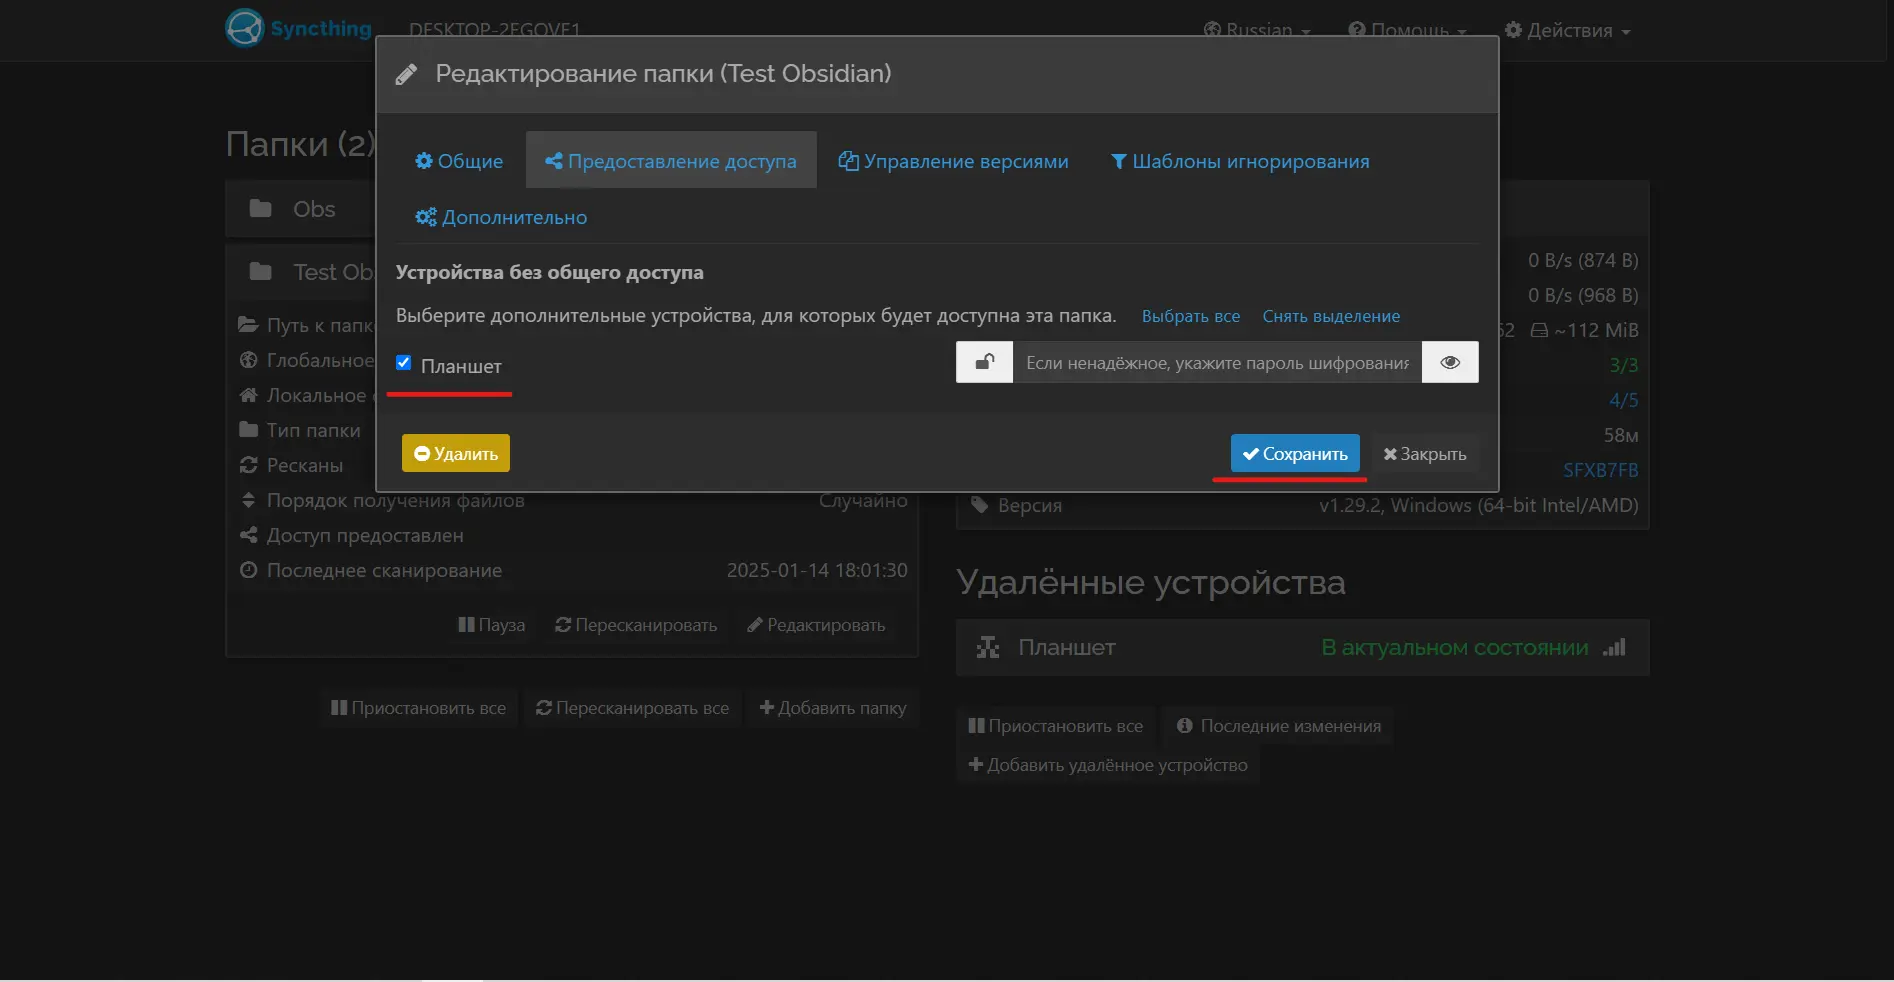The width and height of the screenshot is (1894, 982).
Task: Expand the Действия dropdown
Action: coord(1567,29)
